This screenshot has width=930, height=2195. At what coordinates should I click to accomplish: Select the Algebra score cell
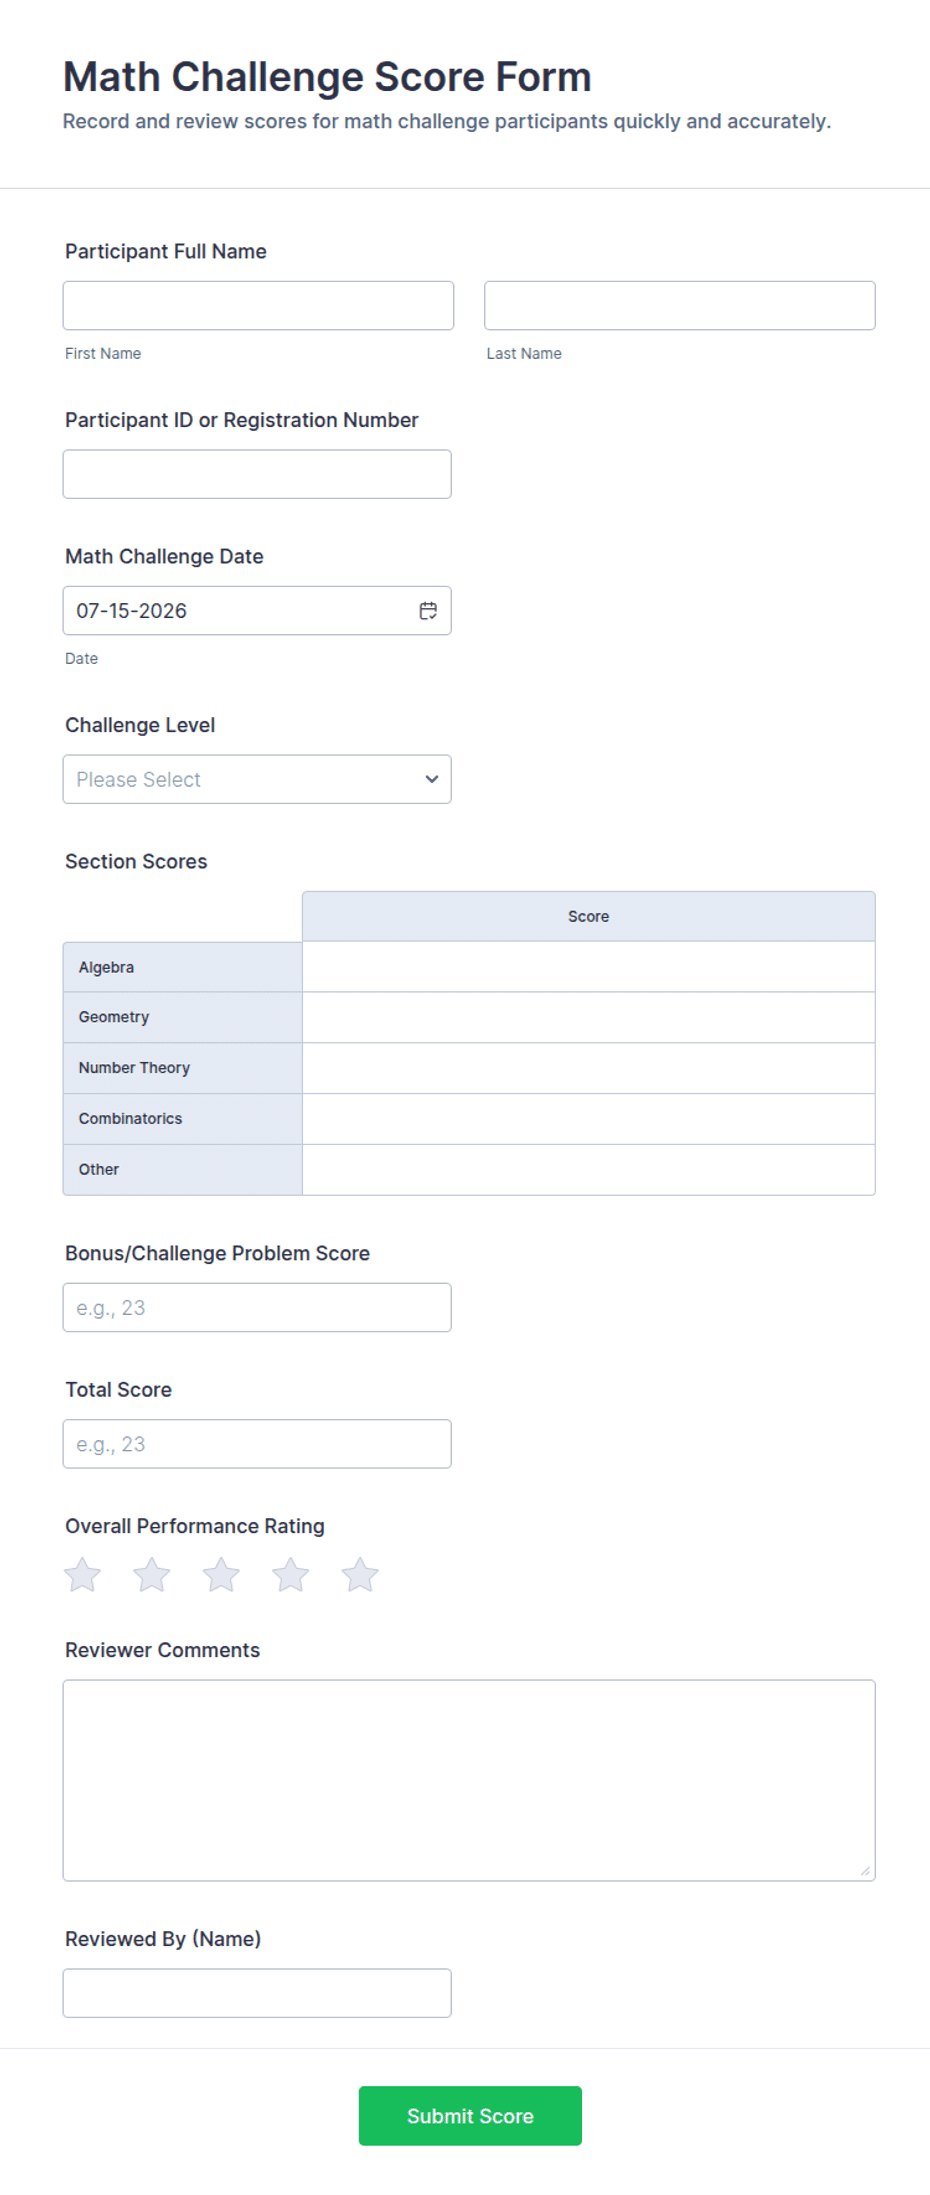point(589,967)
